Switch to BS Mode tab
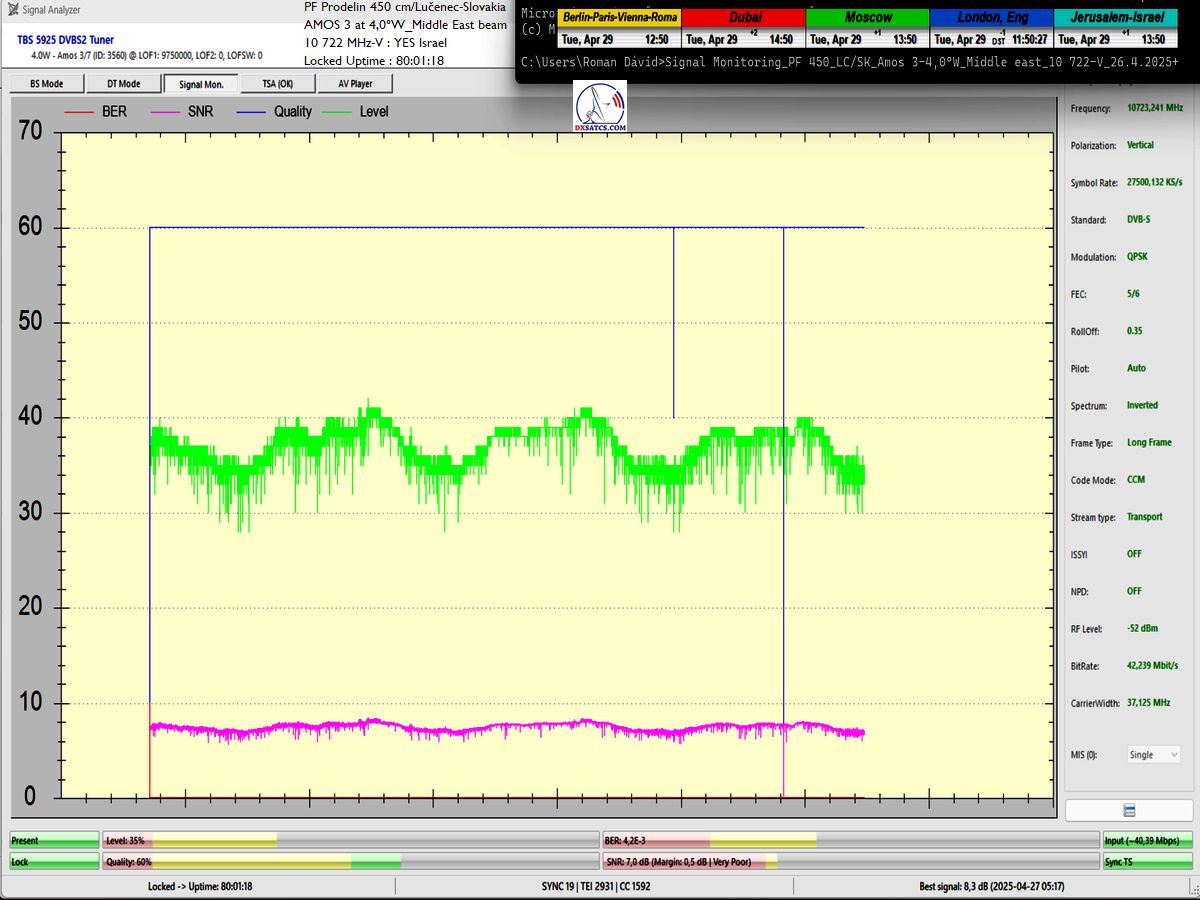The width and height of the screenshot is (1200, 900). coord(46,84)
